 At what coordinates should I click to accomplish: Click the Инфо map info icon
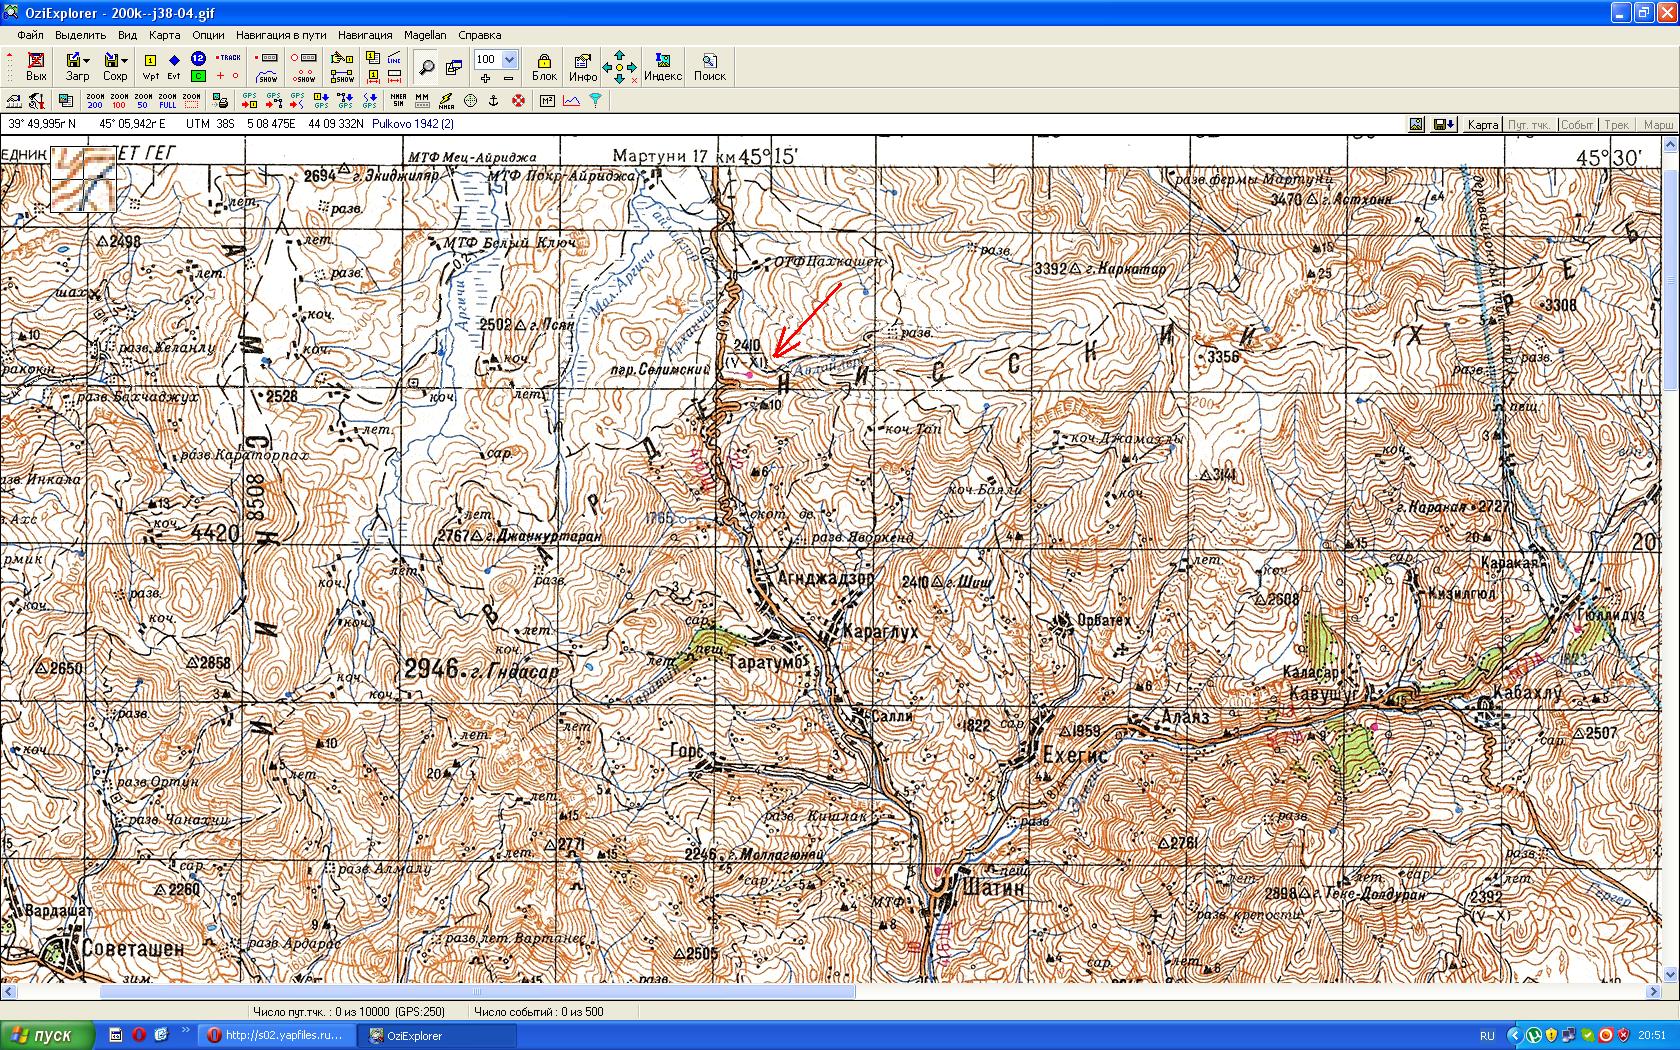(x=582, y=66)
